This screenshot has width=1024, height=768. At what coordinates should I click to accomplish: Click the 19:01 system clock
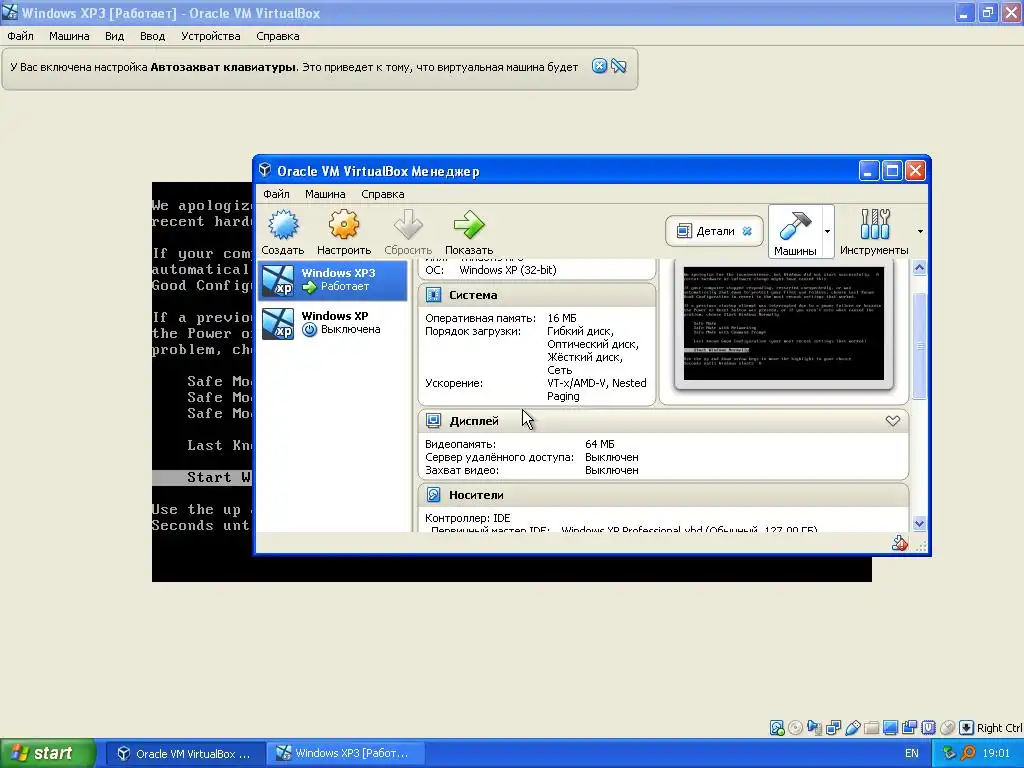996,753
